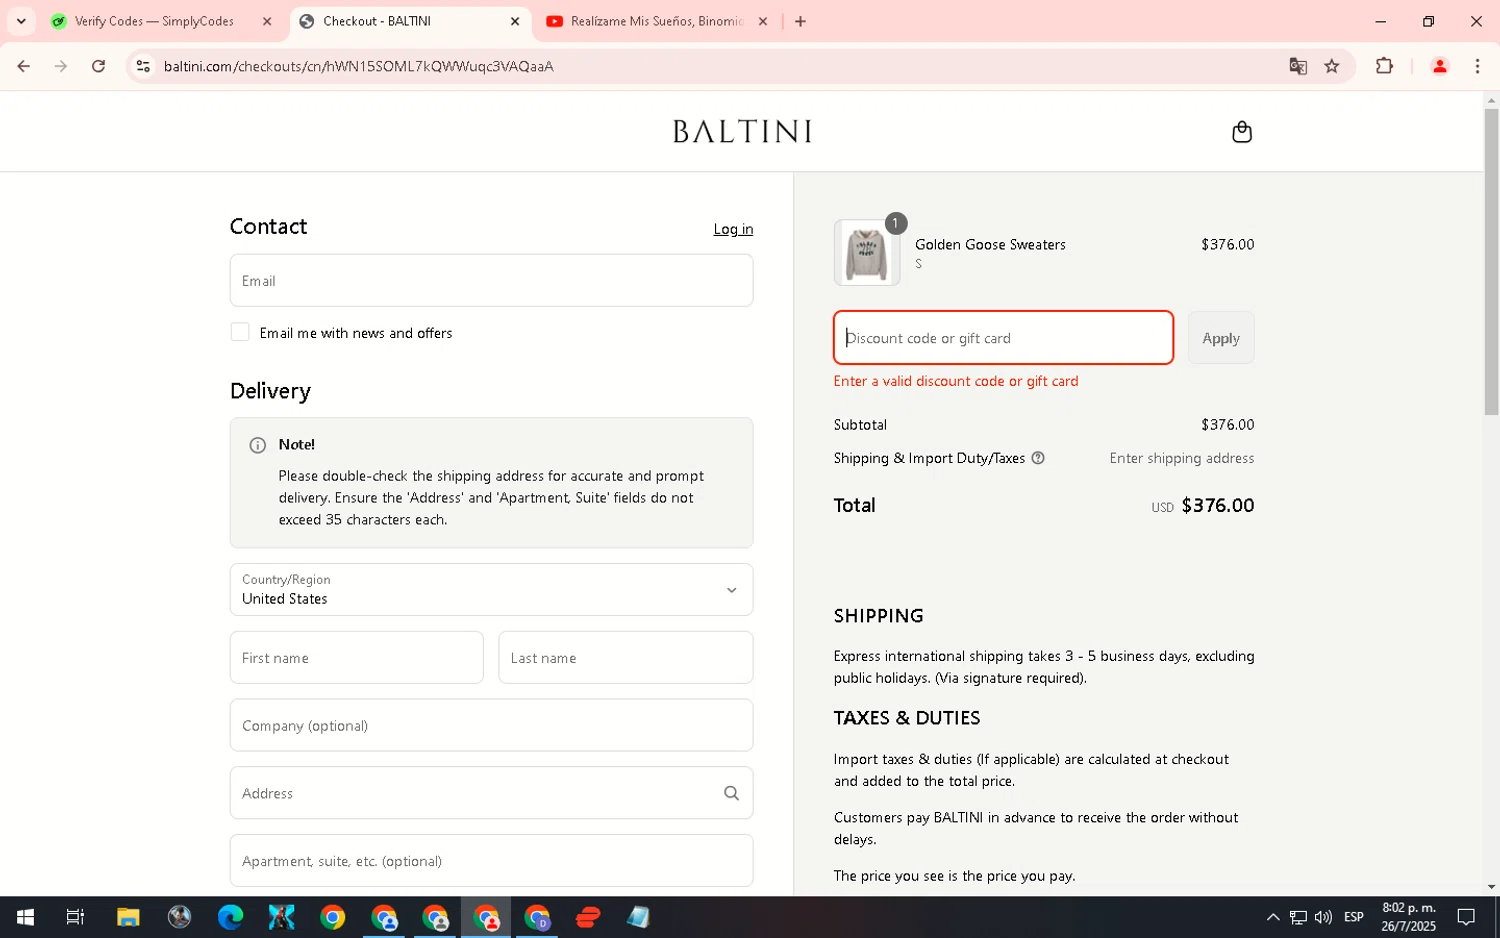Open the Windows Start menu

(x=25, y=917)
